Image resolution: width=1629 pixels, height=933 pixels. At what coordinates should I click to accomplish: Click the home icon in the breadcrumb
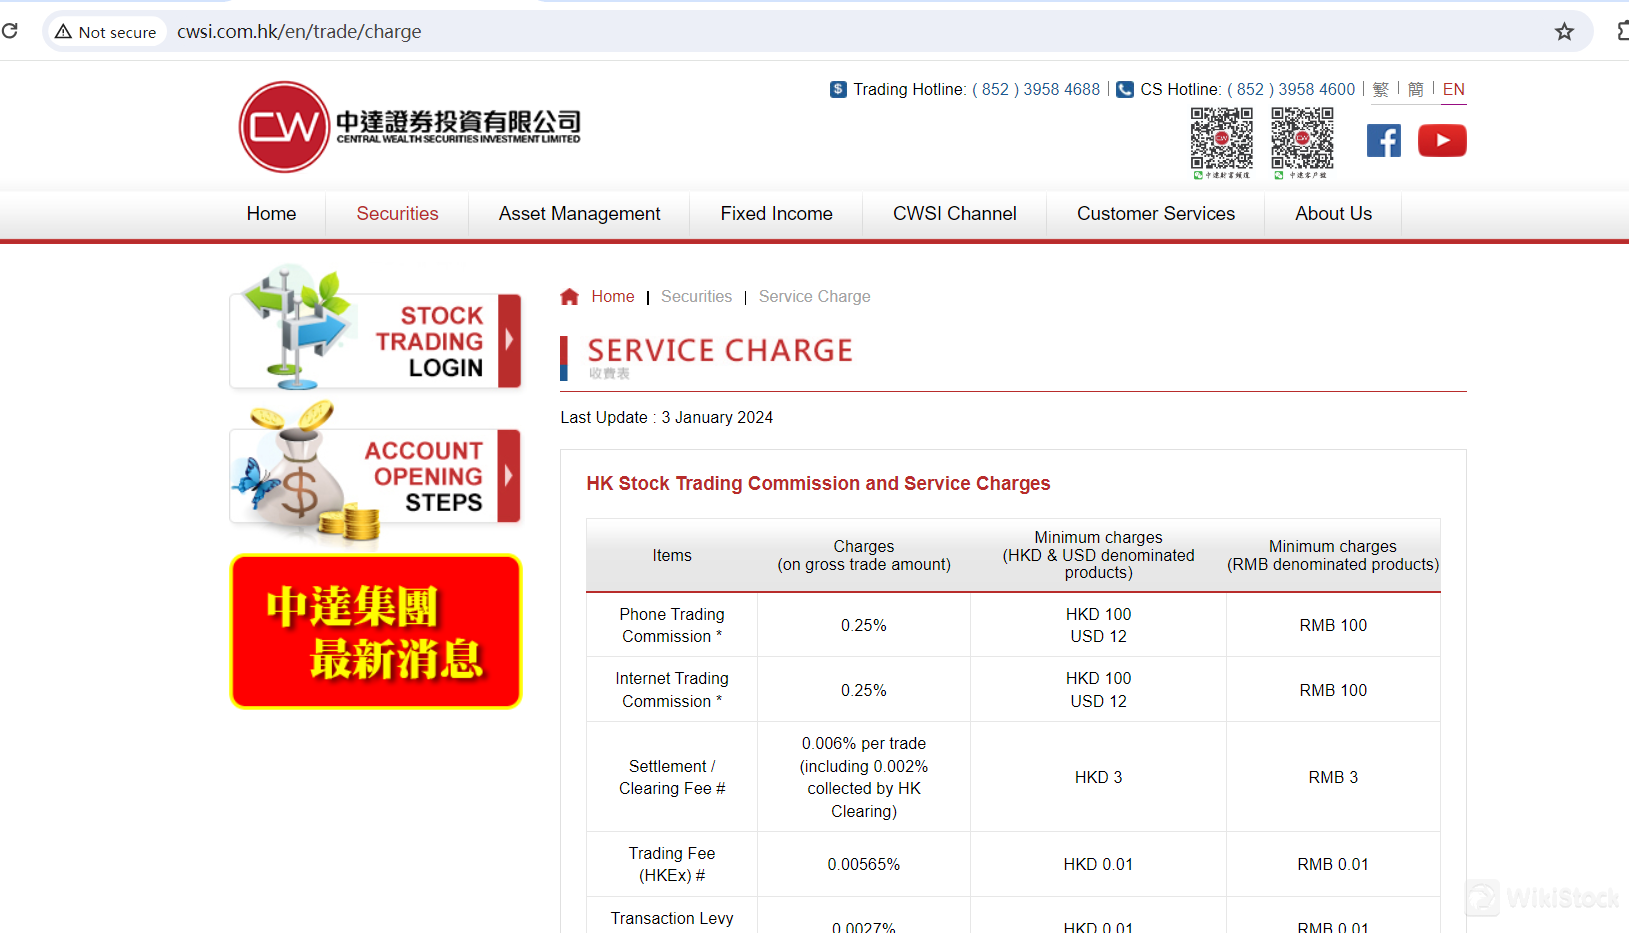click(x=569, y=296)
